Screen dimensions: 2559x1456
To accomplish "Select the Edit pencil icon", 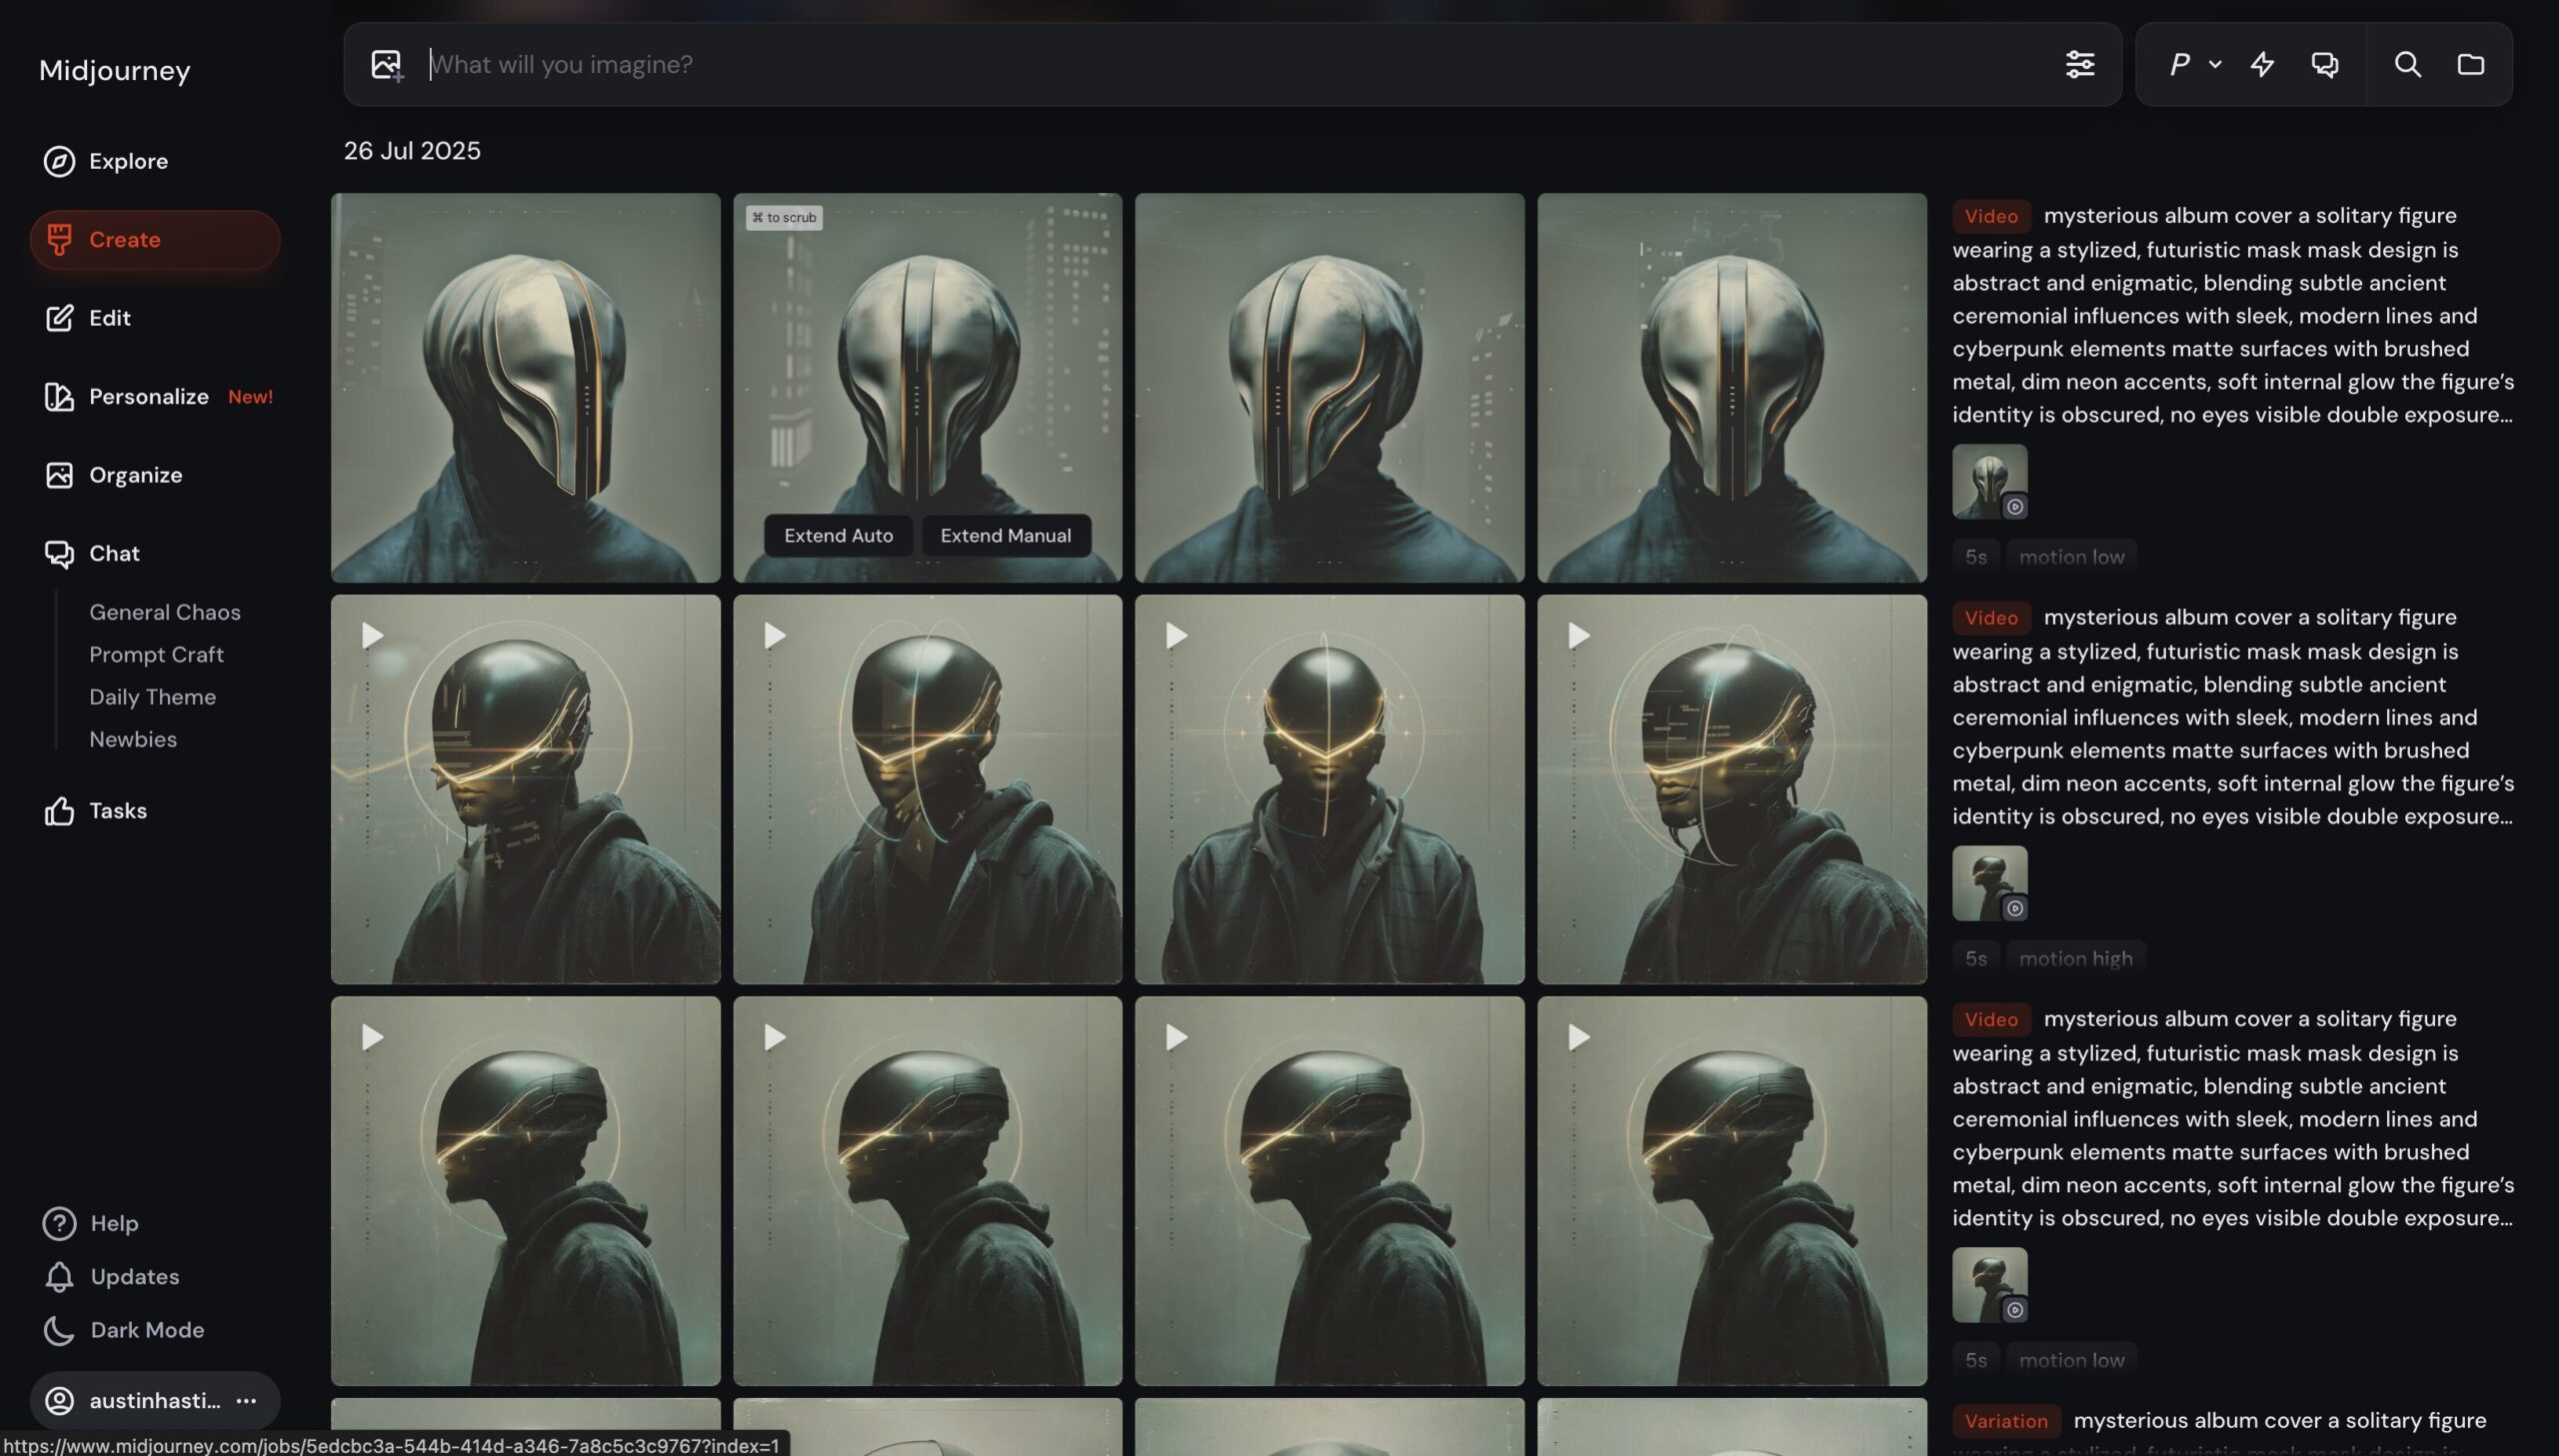I will pyautogui.click(x=59, y=318).
